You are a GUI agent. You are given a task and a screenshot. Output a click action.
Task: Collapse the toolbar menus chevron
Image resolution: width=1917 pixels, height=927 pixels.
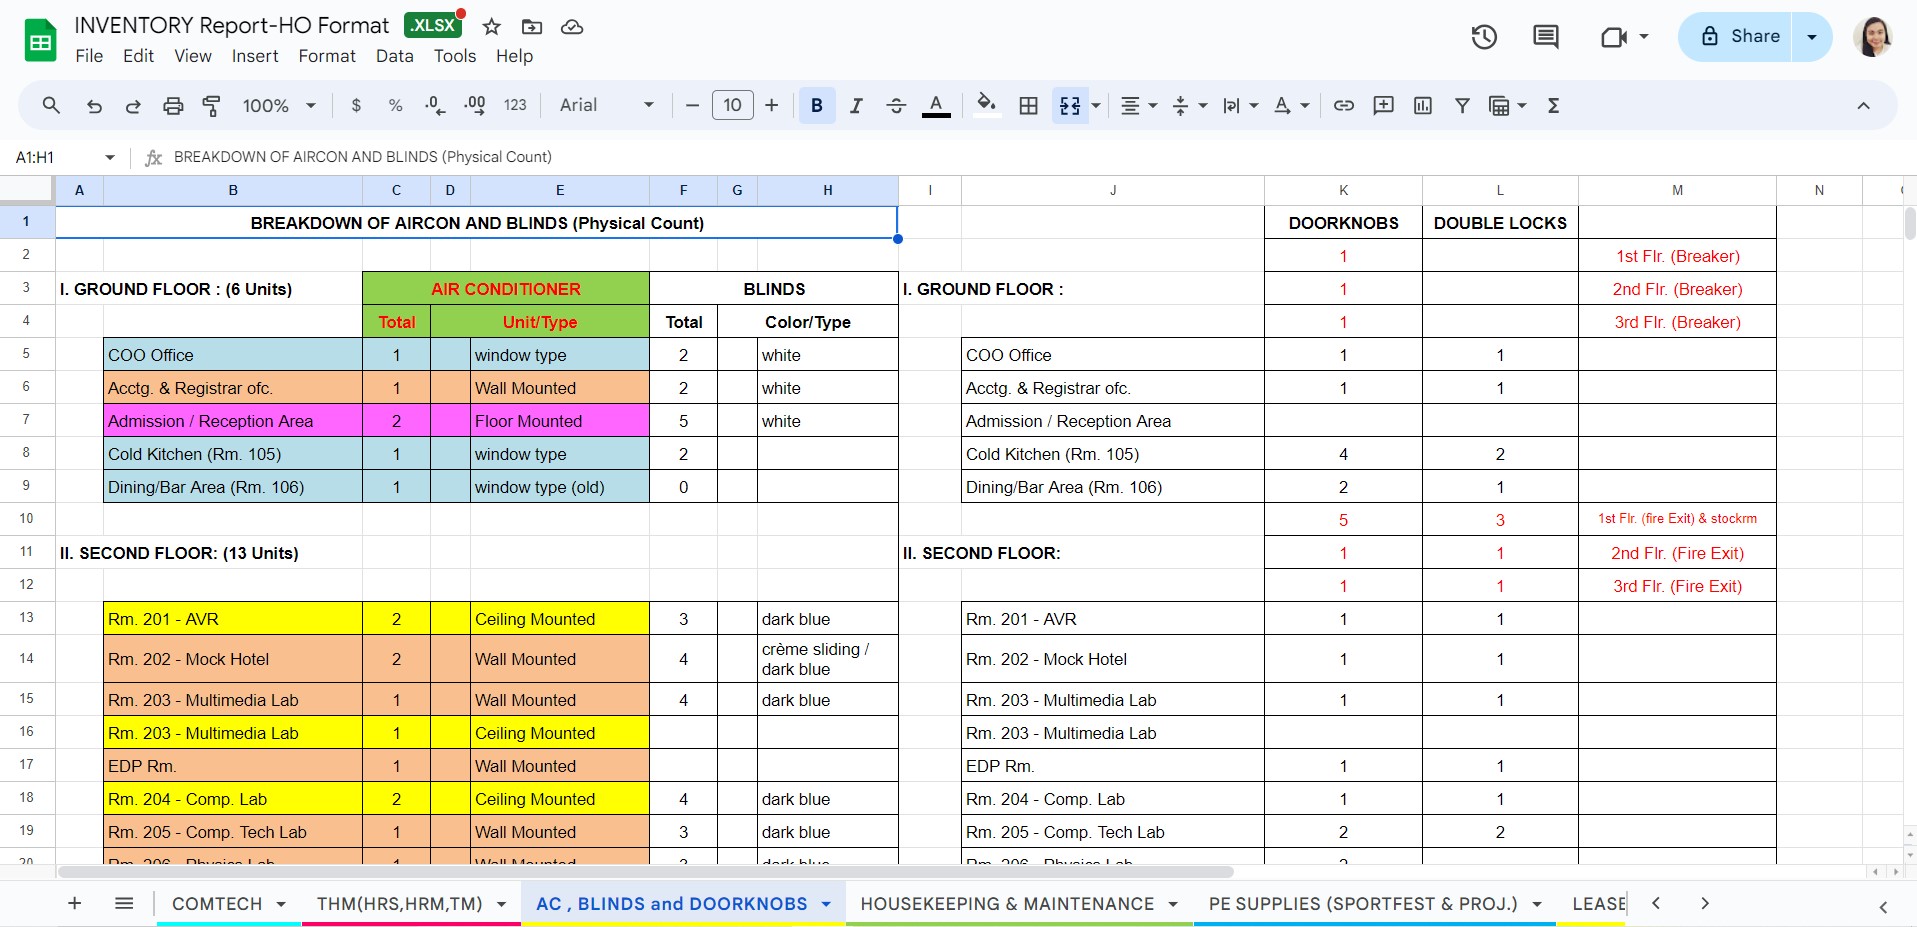[1863, 105]
